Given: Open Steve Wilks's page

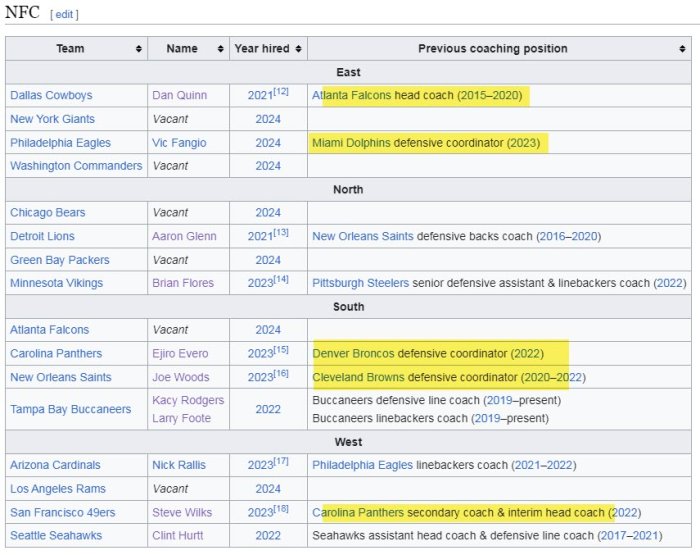Looking at the screenshot, I should pos(182,512).
